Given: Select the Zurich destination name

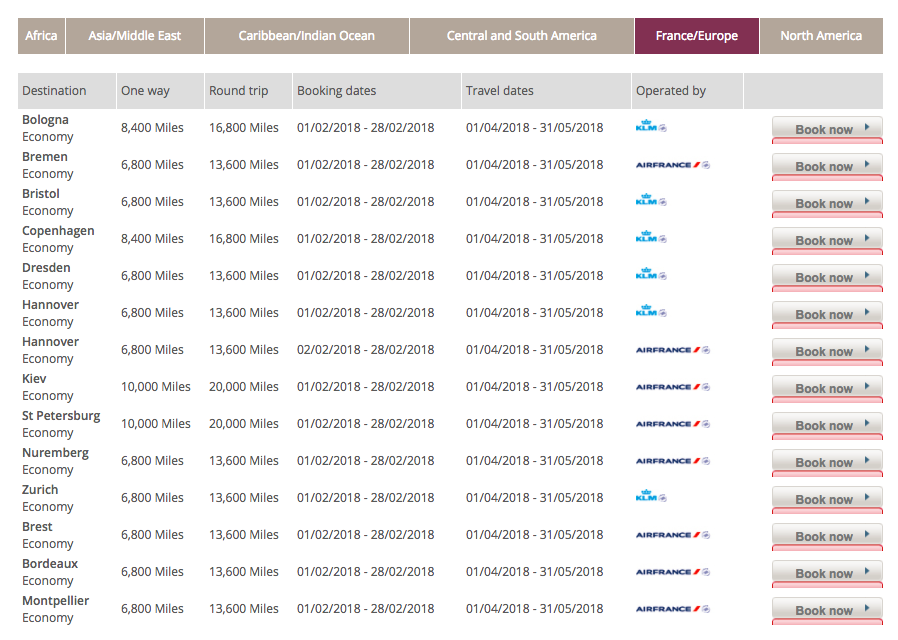Looking at the screenshot, I should coord(40,489).
